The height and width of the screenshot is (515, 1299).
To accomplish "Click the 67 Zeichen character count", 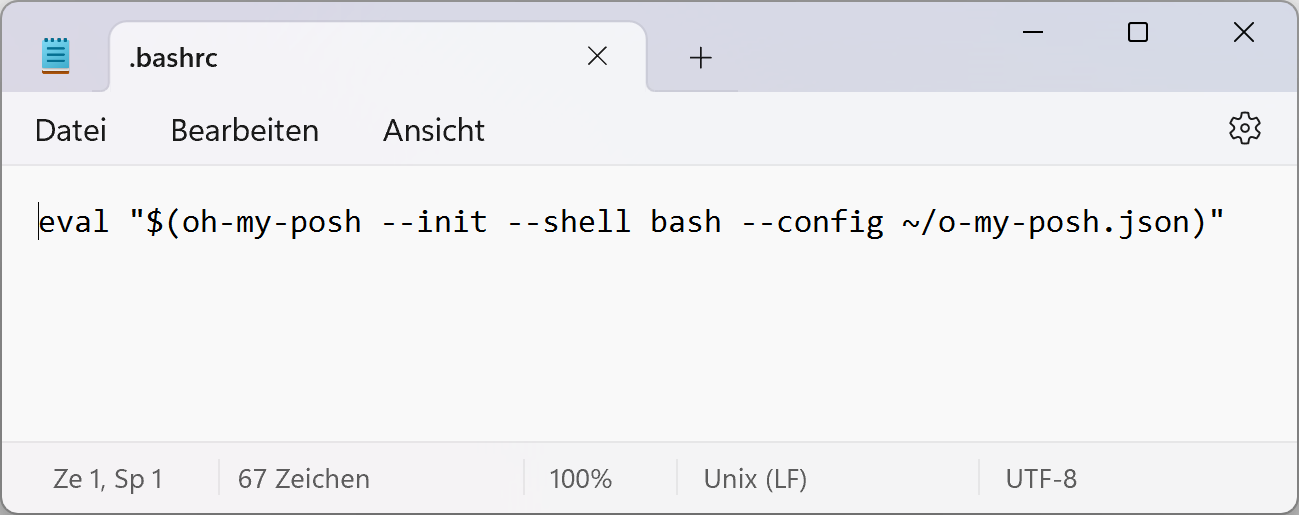I will click(304, 479).
